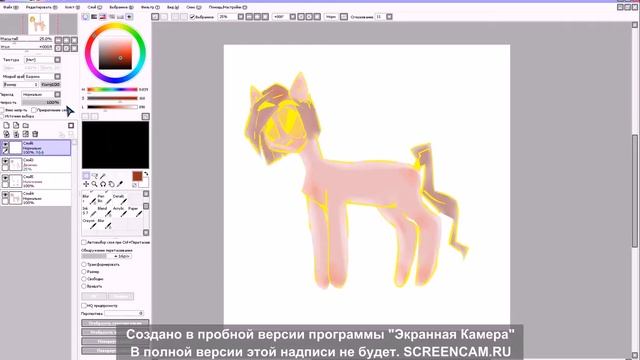This screenshot has width=640, height=360.
Task: Click the toolbar undo button
Action: coord(155,17)
